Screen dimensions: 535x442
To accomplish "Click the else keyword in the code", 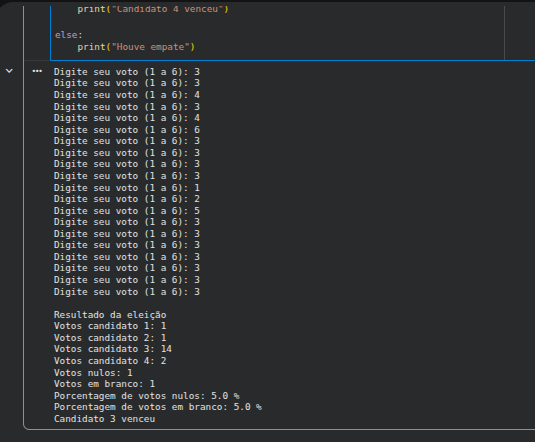I will (x=66, y=35).
